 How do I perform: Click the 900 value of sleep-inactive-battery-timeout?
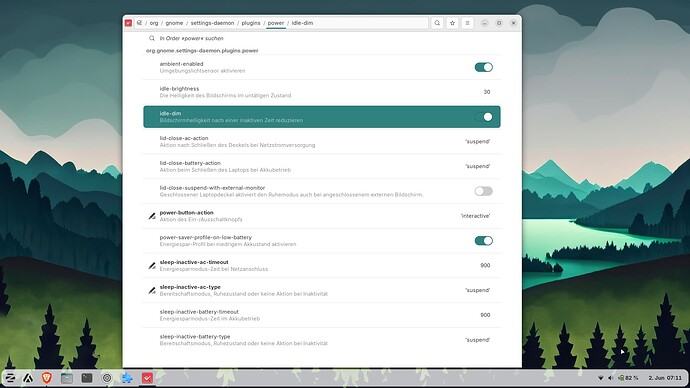pyautogui.click(x=485, y=315)
